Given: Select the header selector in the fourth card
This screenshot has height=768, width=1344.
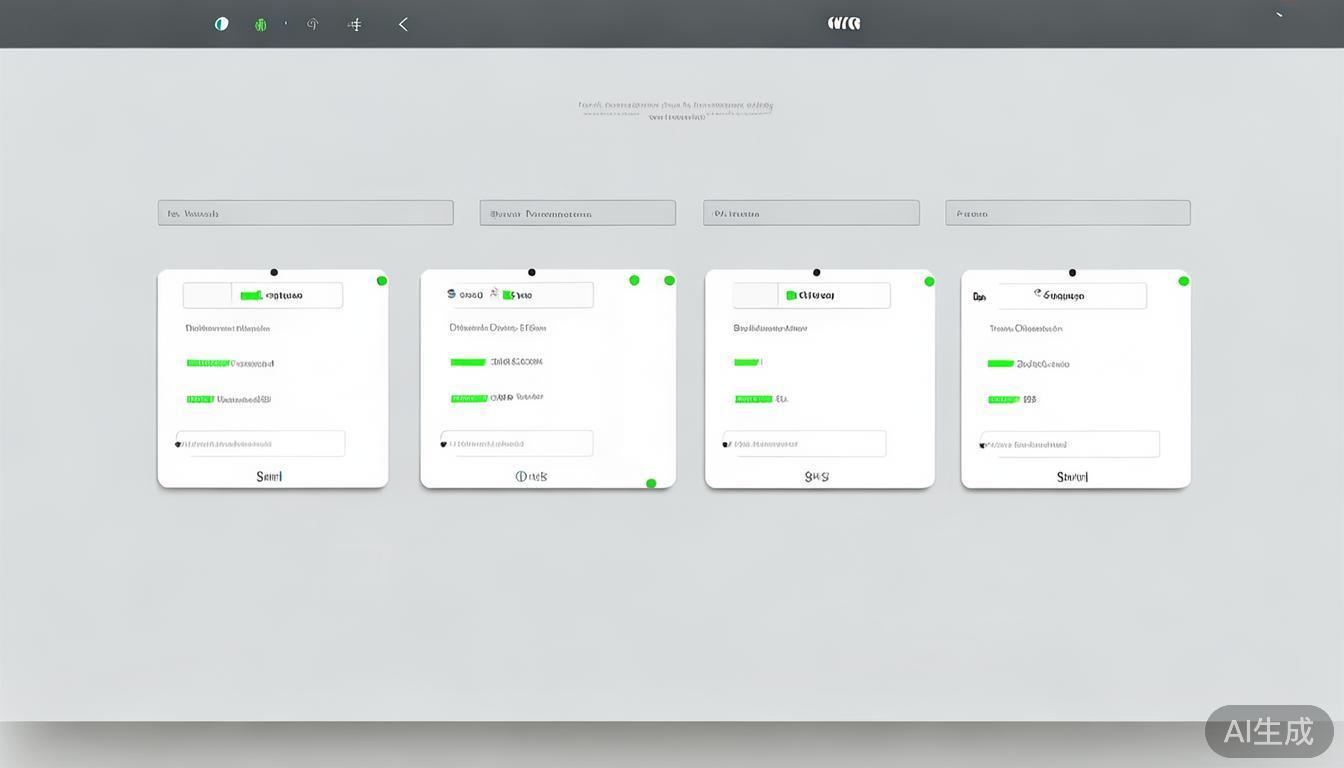Looking at the screenshot, I should pyautogui.click(x=1072, y=295).
